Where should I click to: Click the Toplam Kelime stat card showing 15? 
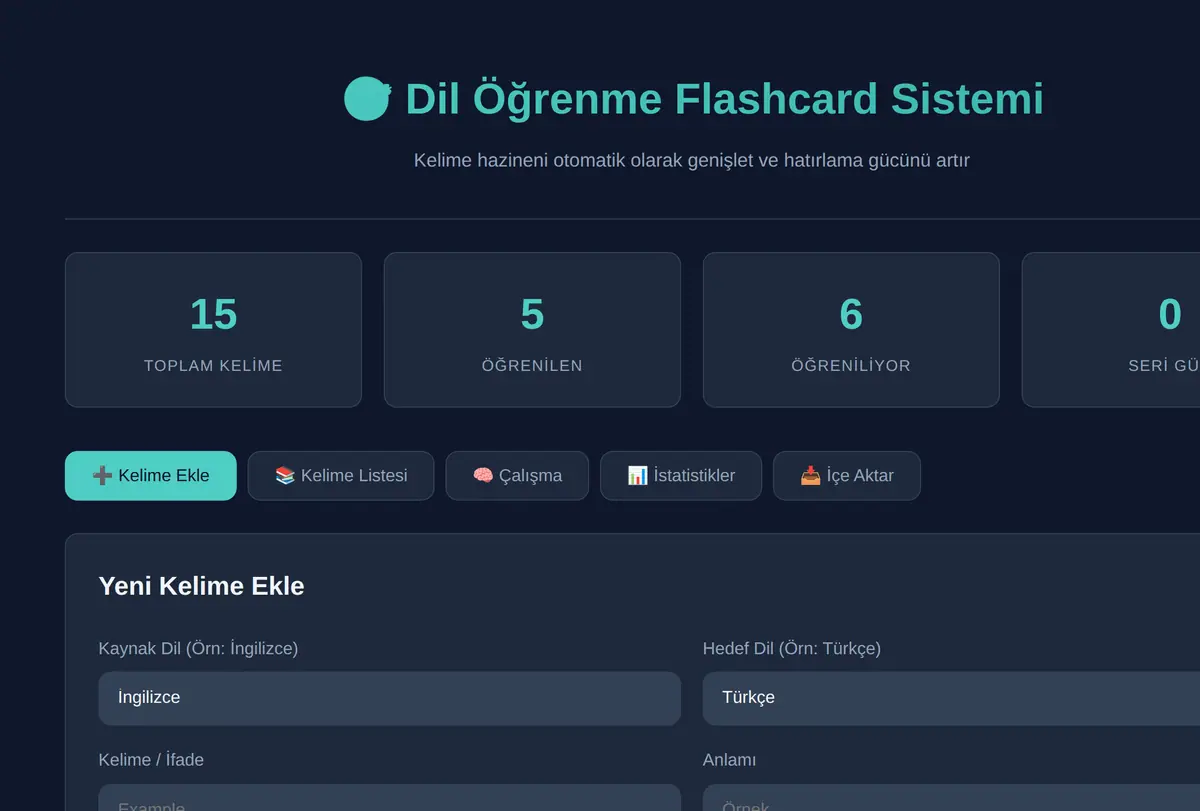tap(213, 330)
